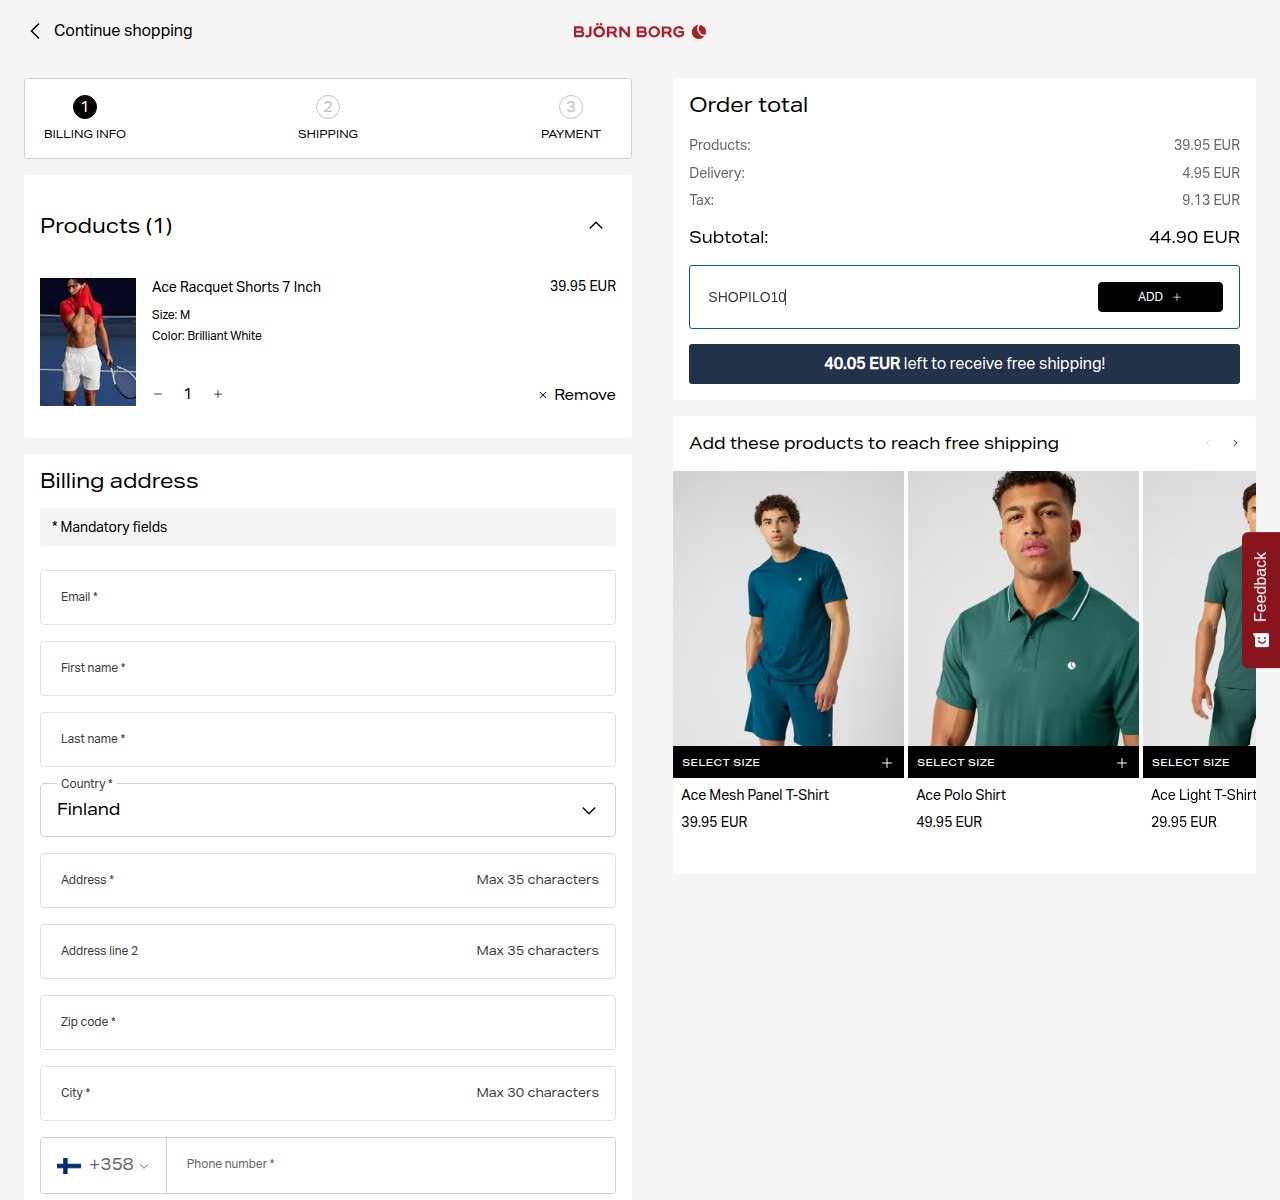Open the Björn Borg logo homepage
Viewport: 1280px width, 1200px height.
click(x=640, y=32)
